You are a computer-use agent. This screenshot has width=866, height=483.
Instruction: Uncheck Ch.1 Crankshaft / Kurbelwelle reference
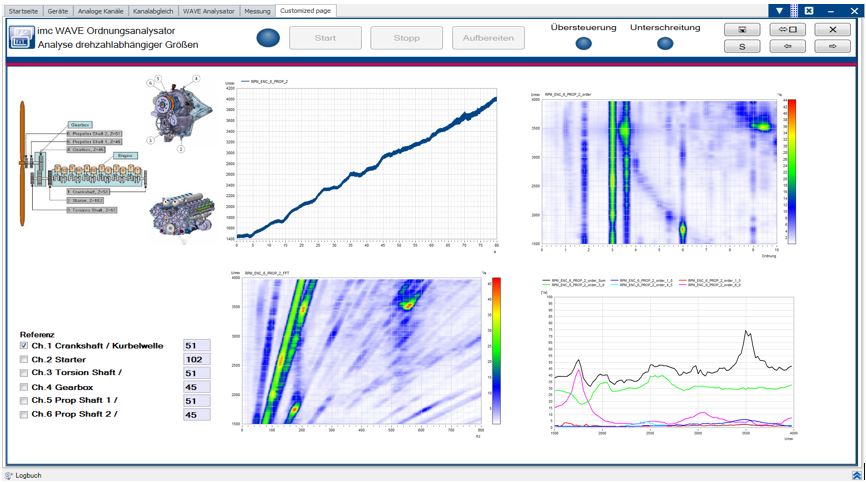(x=24, y=346)
